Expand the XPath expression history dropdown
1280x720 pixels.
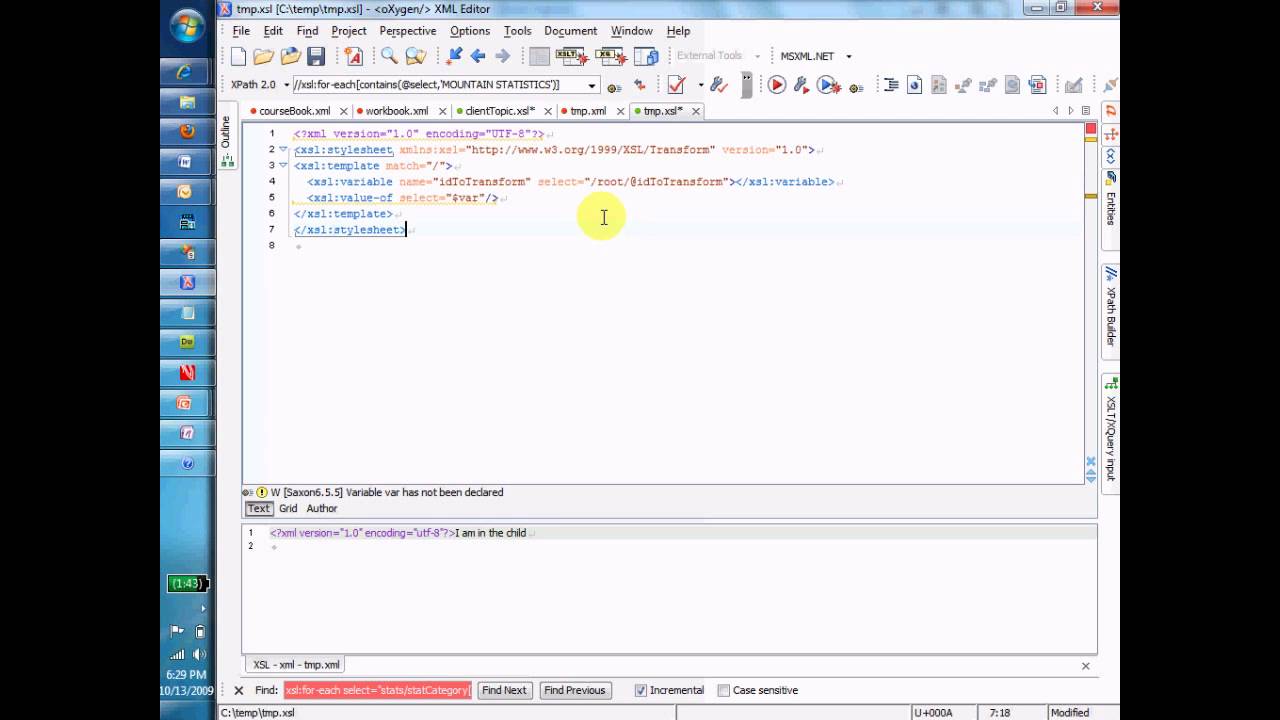pyautogui.click(x=592, y=86)
